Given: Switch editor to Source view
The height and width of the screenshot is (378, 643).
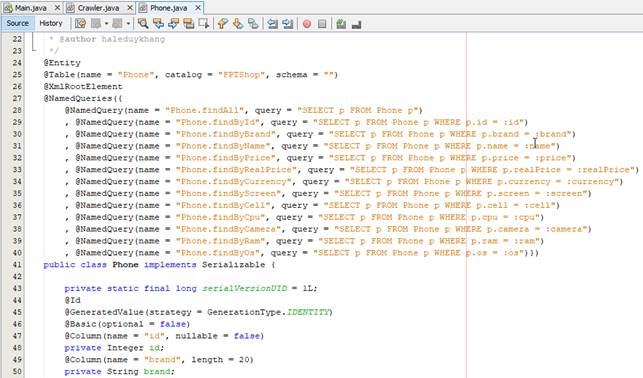Looking at the screenshot, I should point(18,23).
